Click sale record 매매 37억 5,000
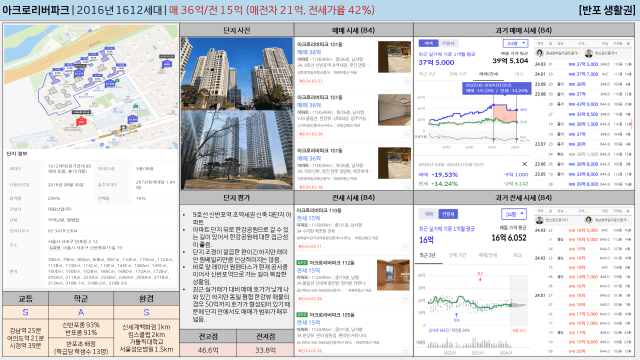 (583, 64)
